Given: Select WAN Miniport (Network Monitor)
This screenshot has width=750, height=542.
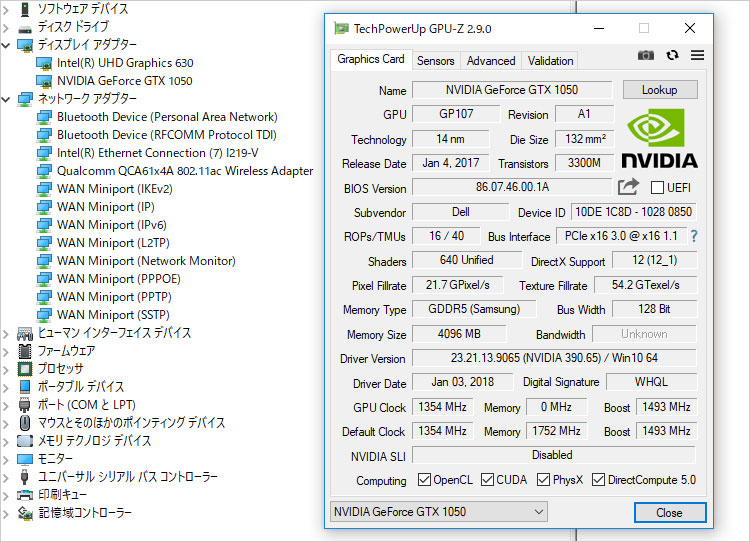Looking at the screenshot, I should 146,261.
